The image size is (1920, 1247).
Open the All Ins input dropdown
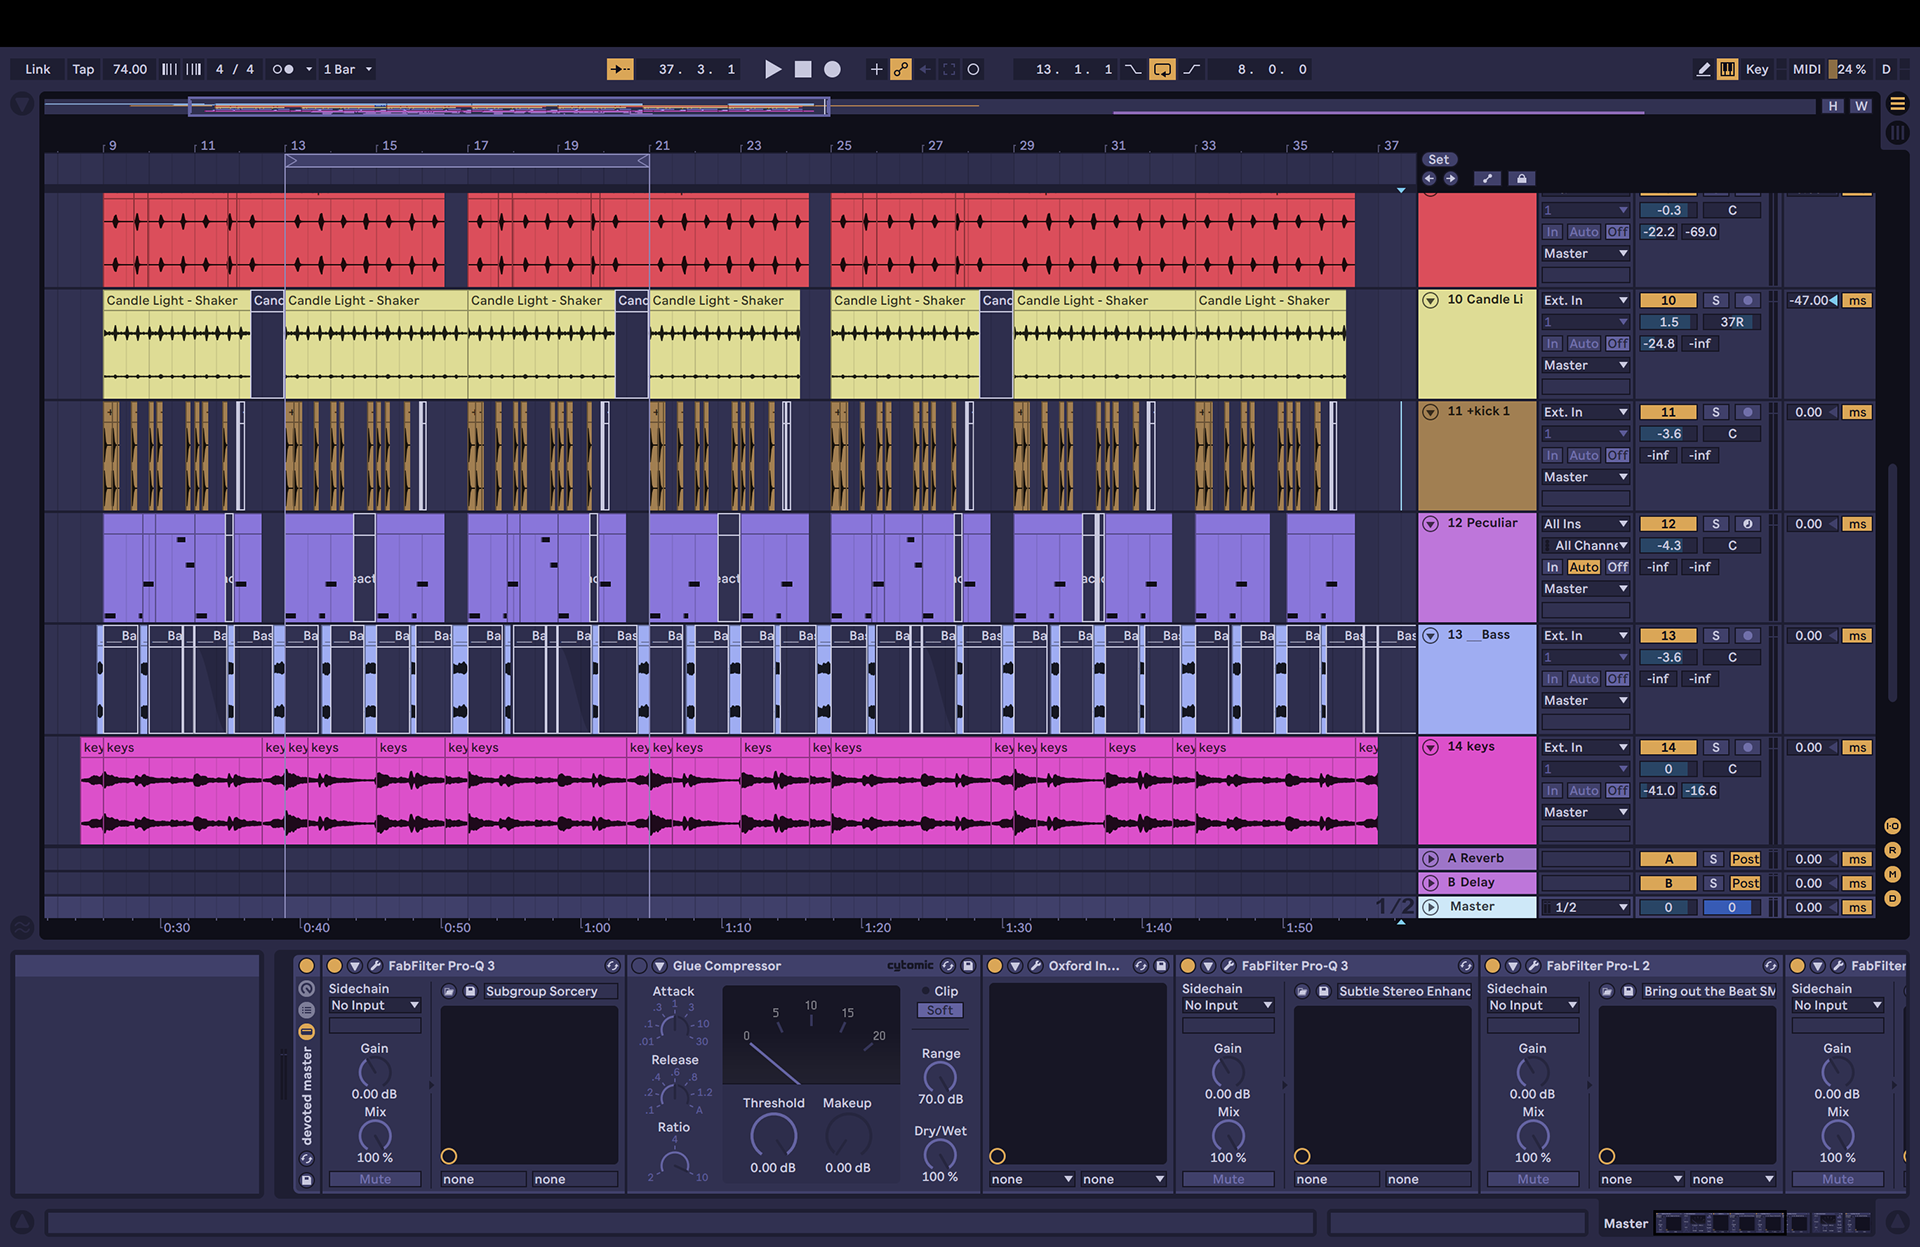[1585, 524]
